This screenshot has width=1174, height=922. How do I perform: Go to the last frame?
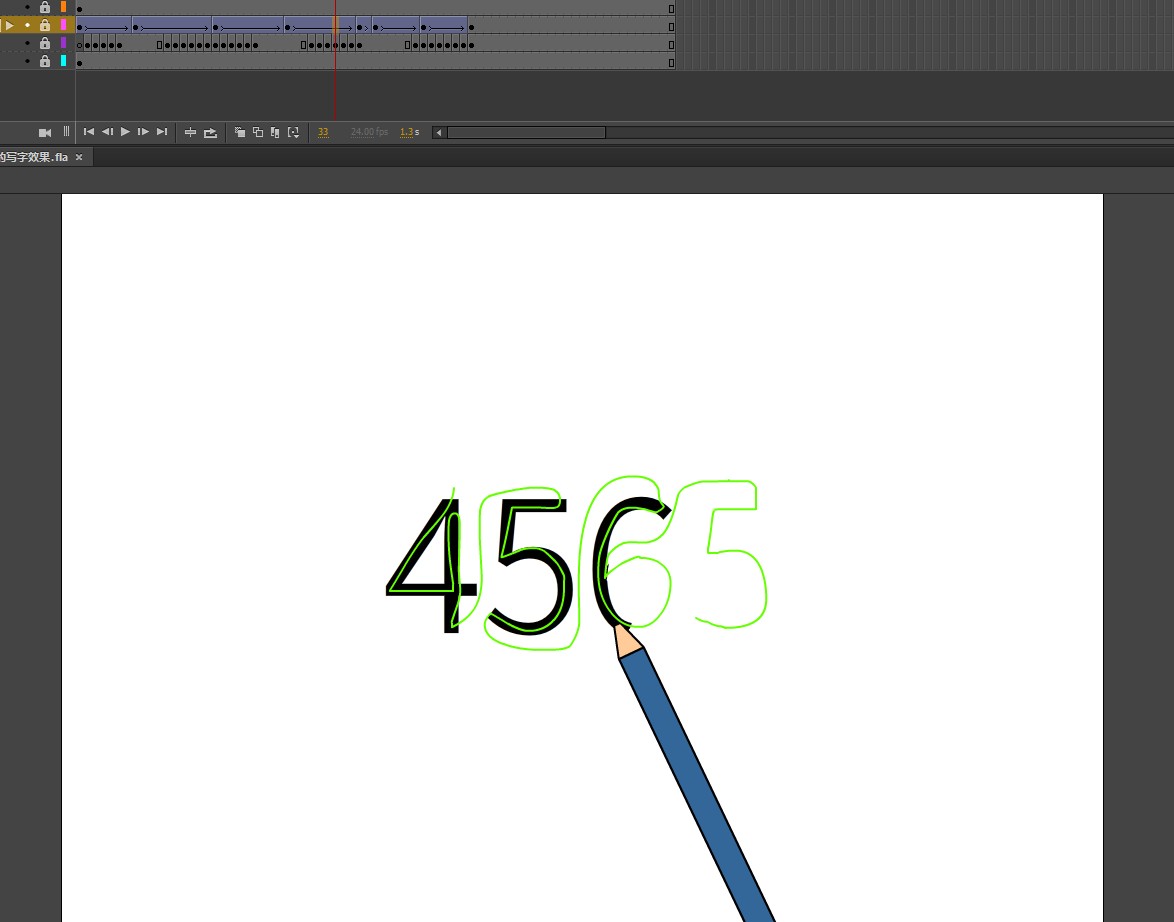162,132
